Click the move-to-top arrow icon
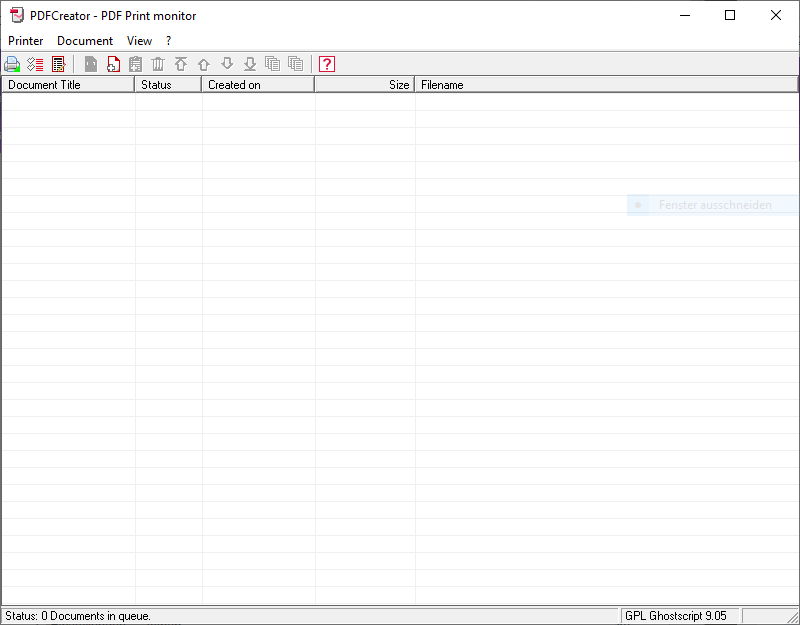 click(x=181, y=64)
